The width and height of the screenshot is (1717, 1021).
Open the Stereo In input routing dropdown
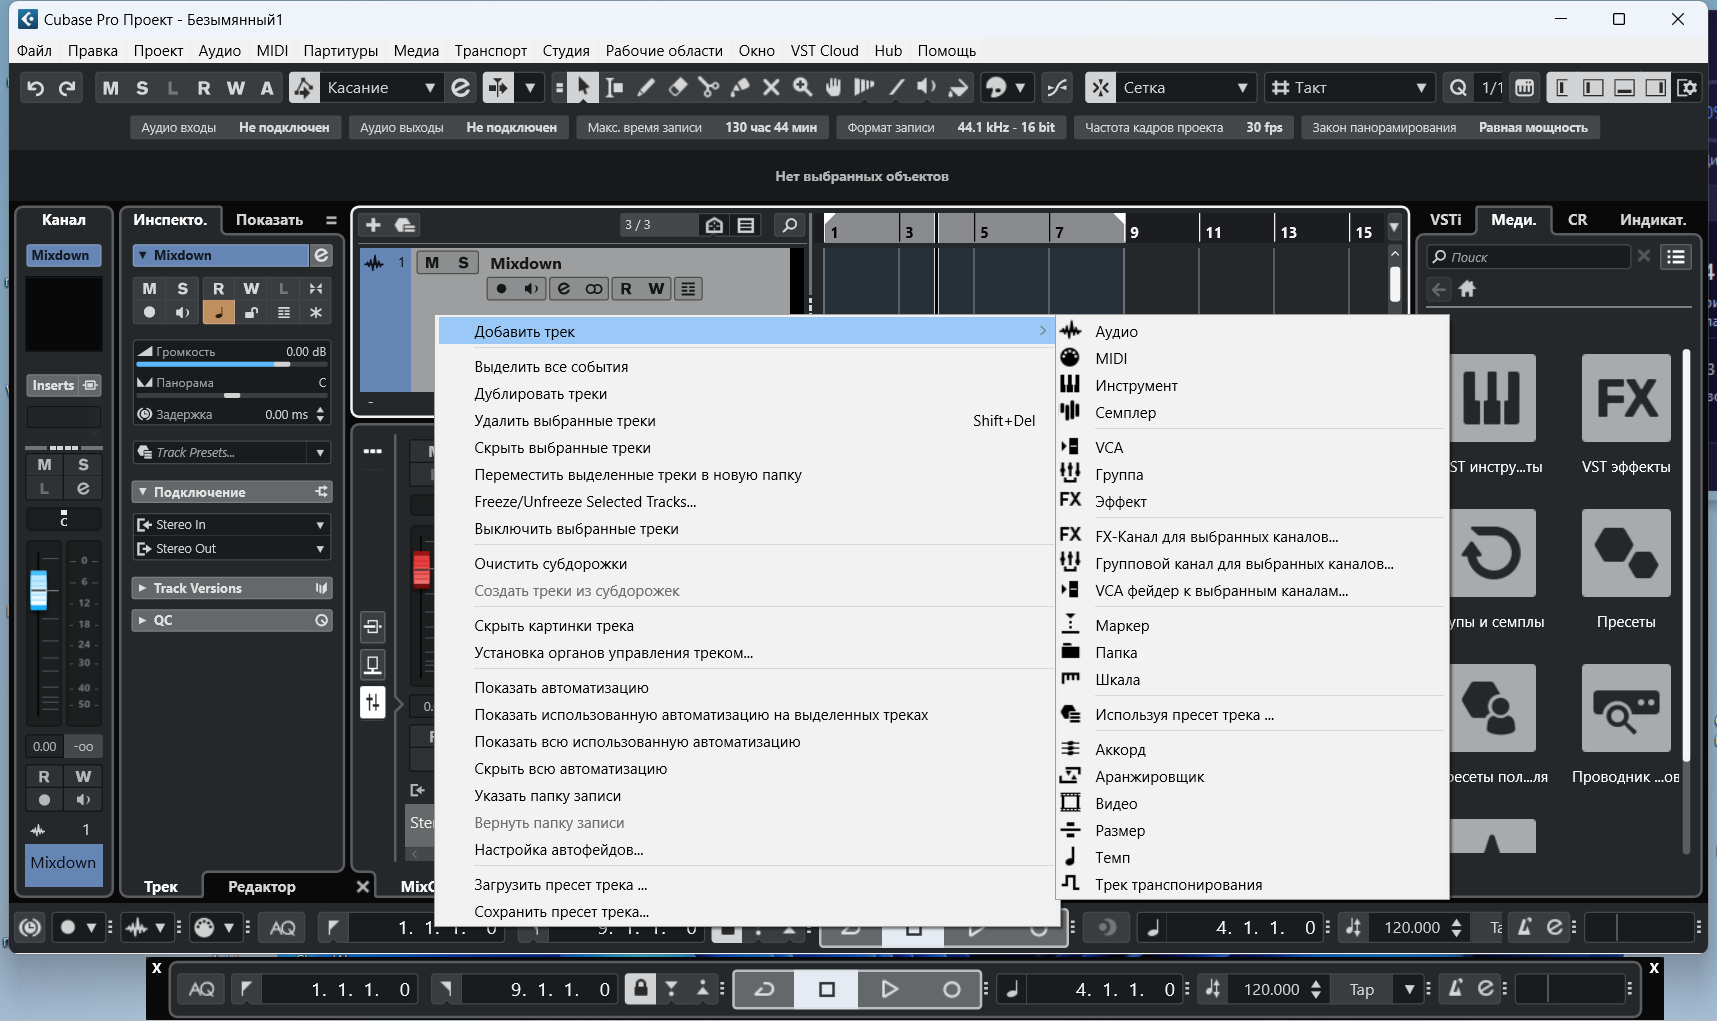[x=232, y=524]
